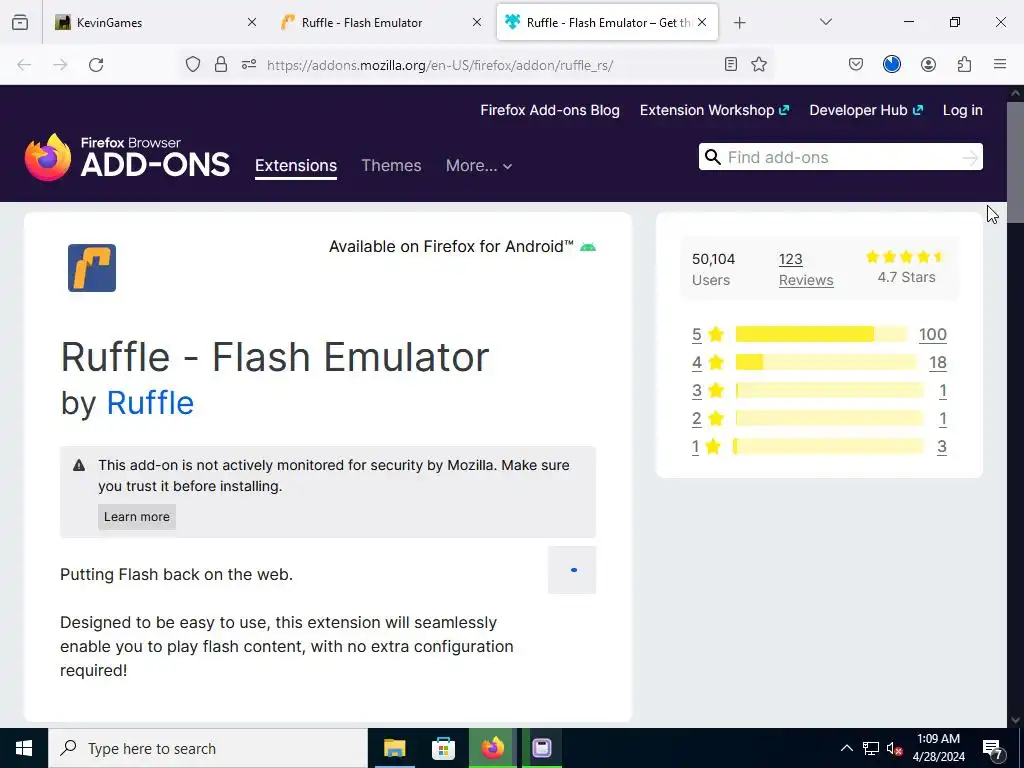Open the notification center icon
1024x768 pixels.
click(x=993, y=748)
